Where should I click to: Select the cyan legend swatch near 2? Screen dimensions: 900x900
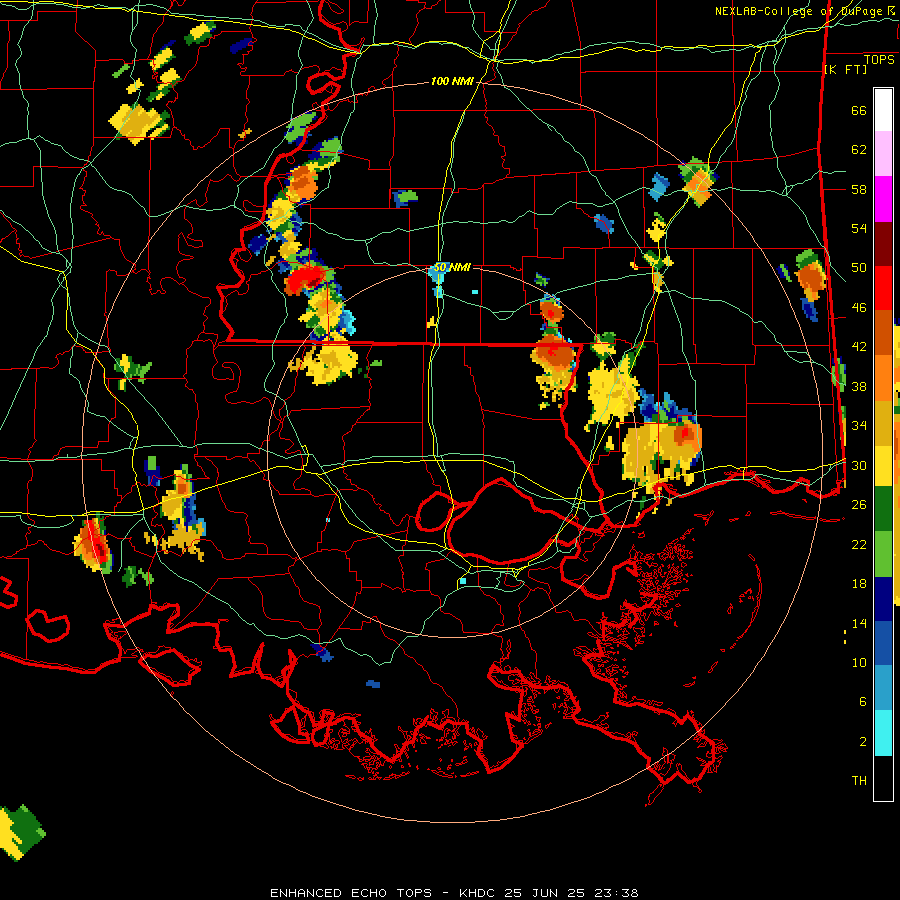883,733
